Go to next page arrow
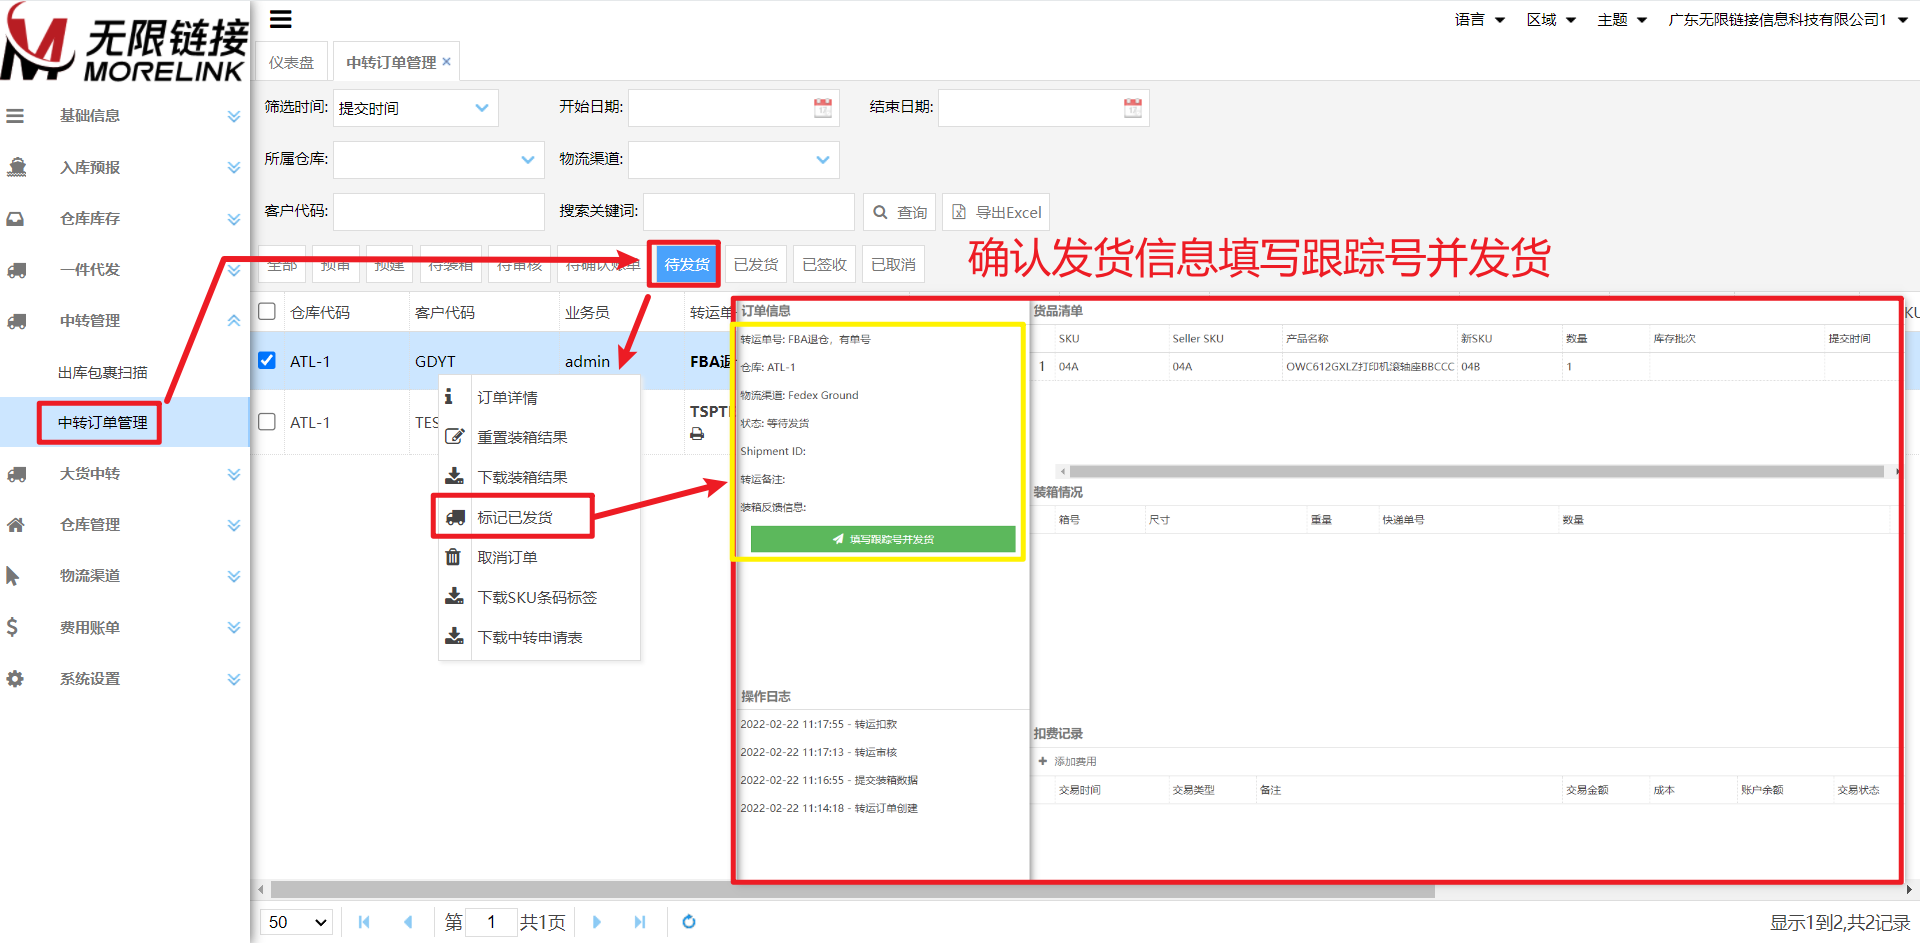Image resolution: width=1920 pixels, height=943 pixels. pos(597,922)
